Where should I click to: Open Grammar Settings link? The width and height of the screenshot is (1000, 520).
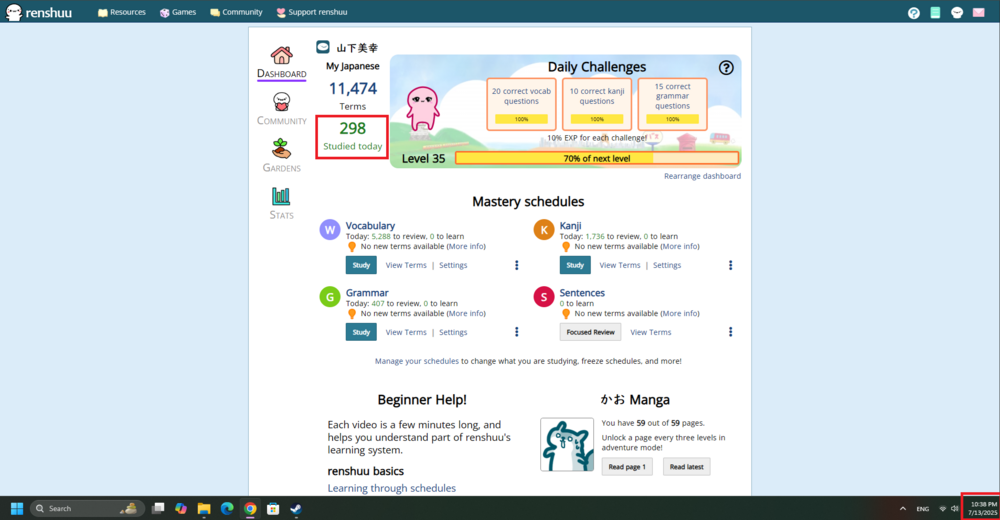point(453,332)
